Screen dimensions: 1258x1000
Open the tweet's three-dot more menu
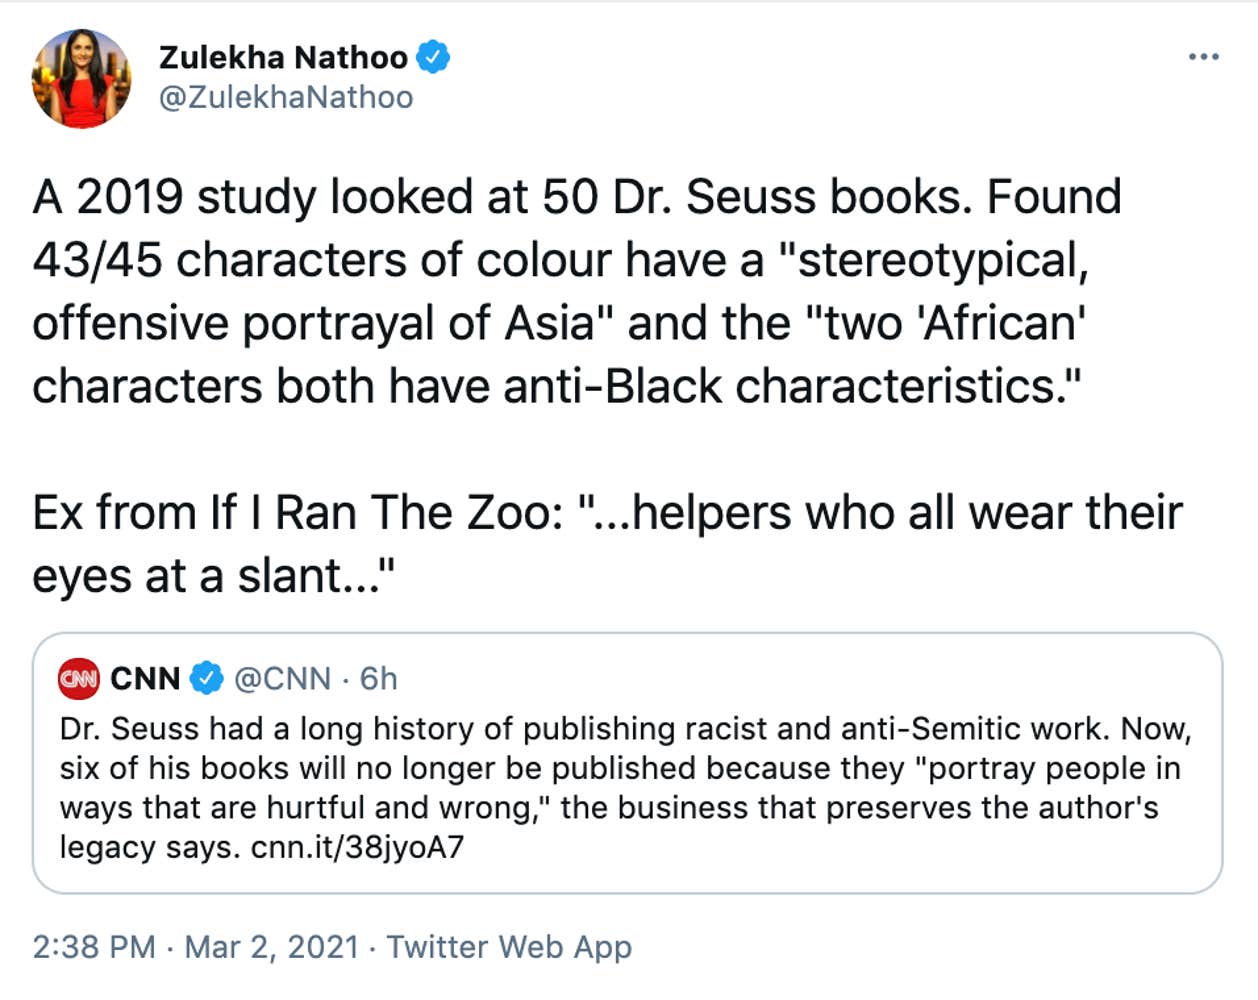[x=1203, y=57]
